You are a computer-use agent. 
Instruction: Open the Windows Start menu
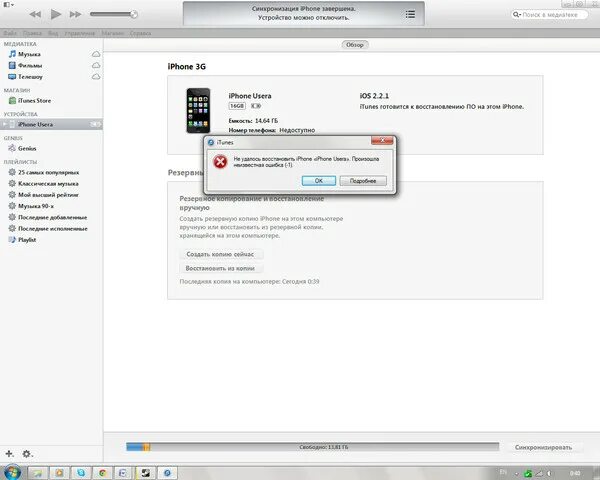click(12, 473)
